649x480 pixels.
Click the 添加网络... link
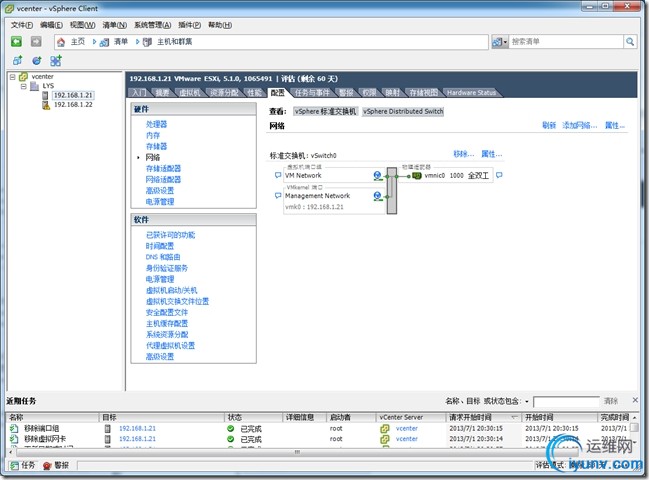(x=579, y=125)
